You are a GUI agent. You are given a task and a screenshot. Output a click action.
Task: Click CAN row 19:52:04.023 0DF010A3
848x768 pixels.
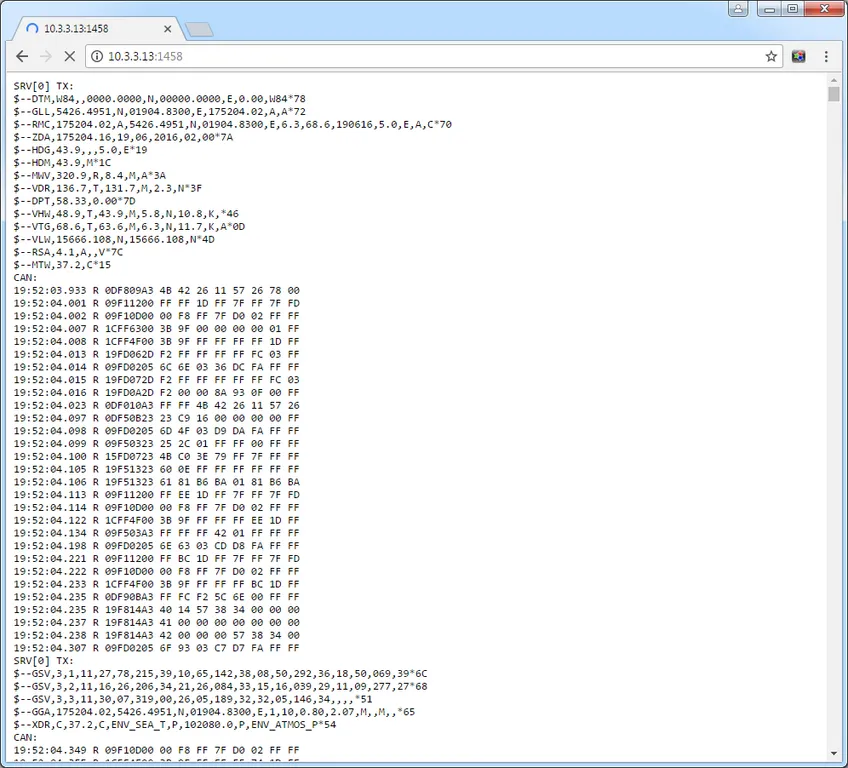pos(156,406)
